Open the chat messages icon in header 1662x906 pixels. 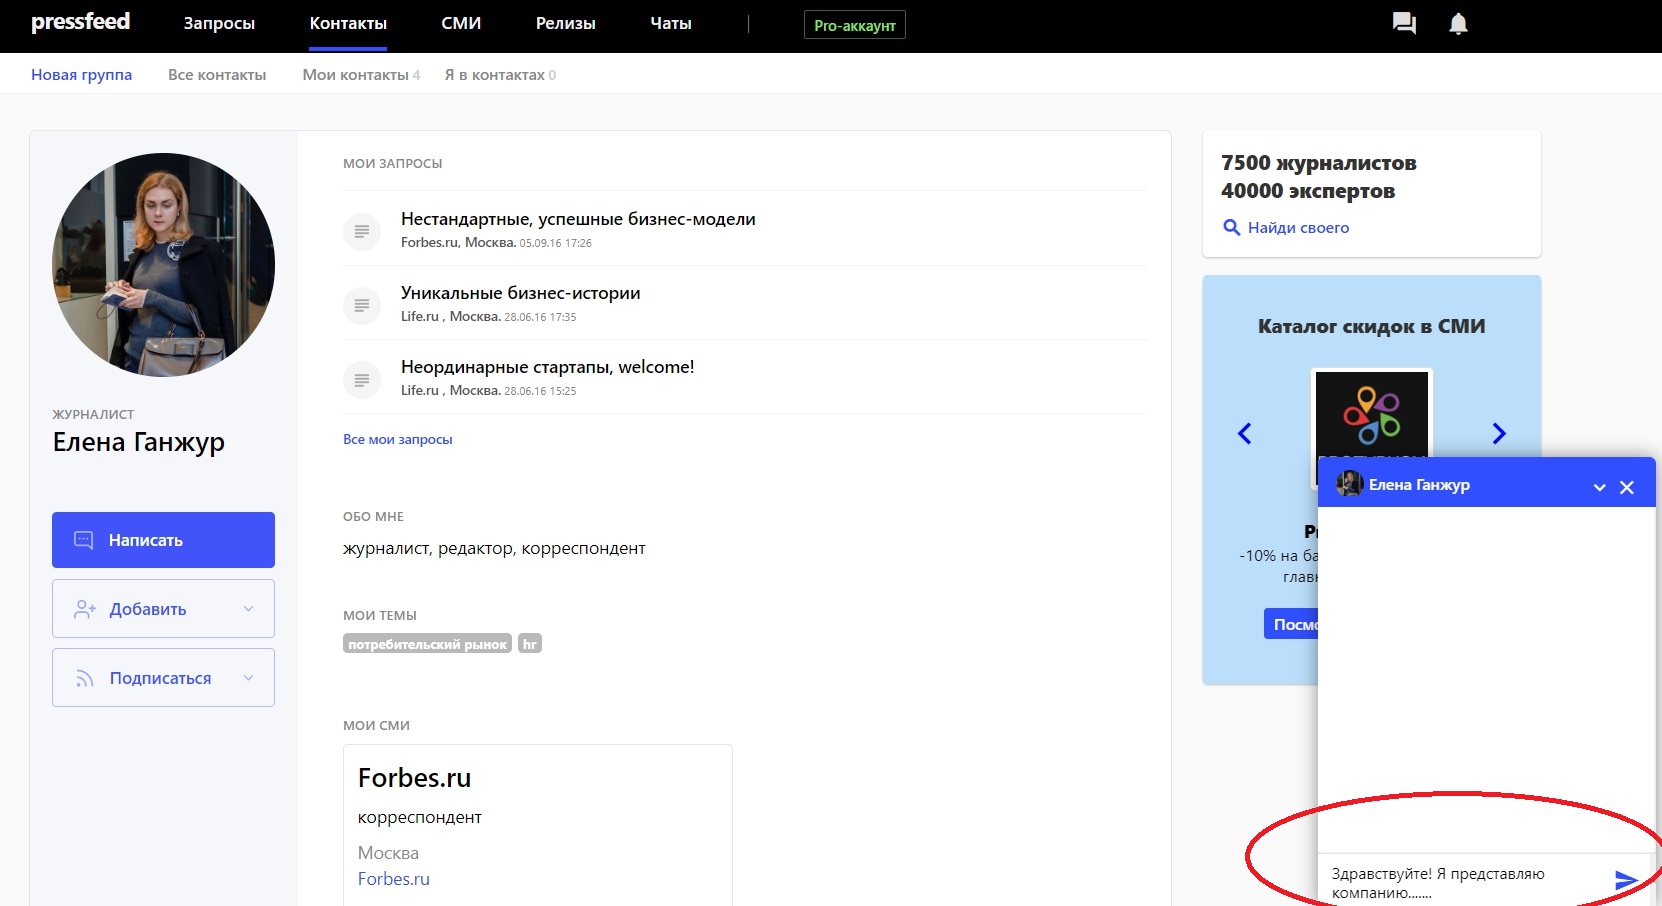tap(1404, 23)
